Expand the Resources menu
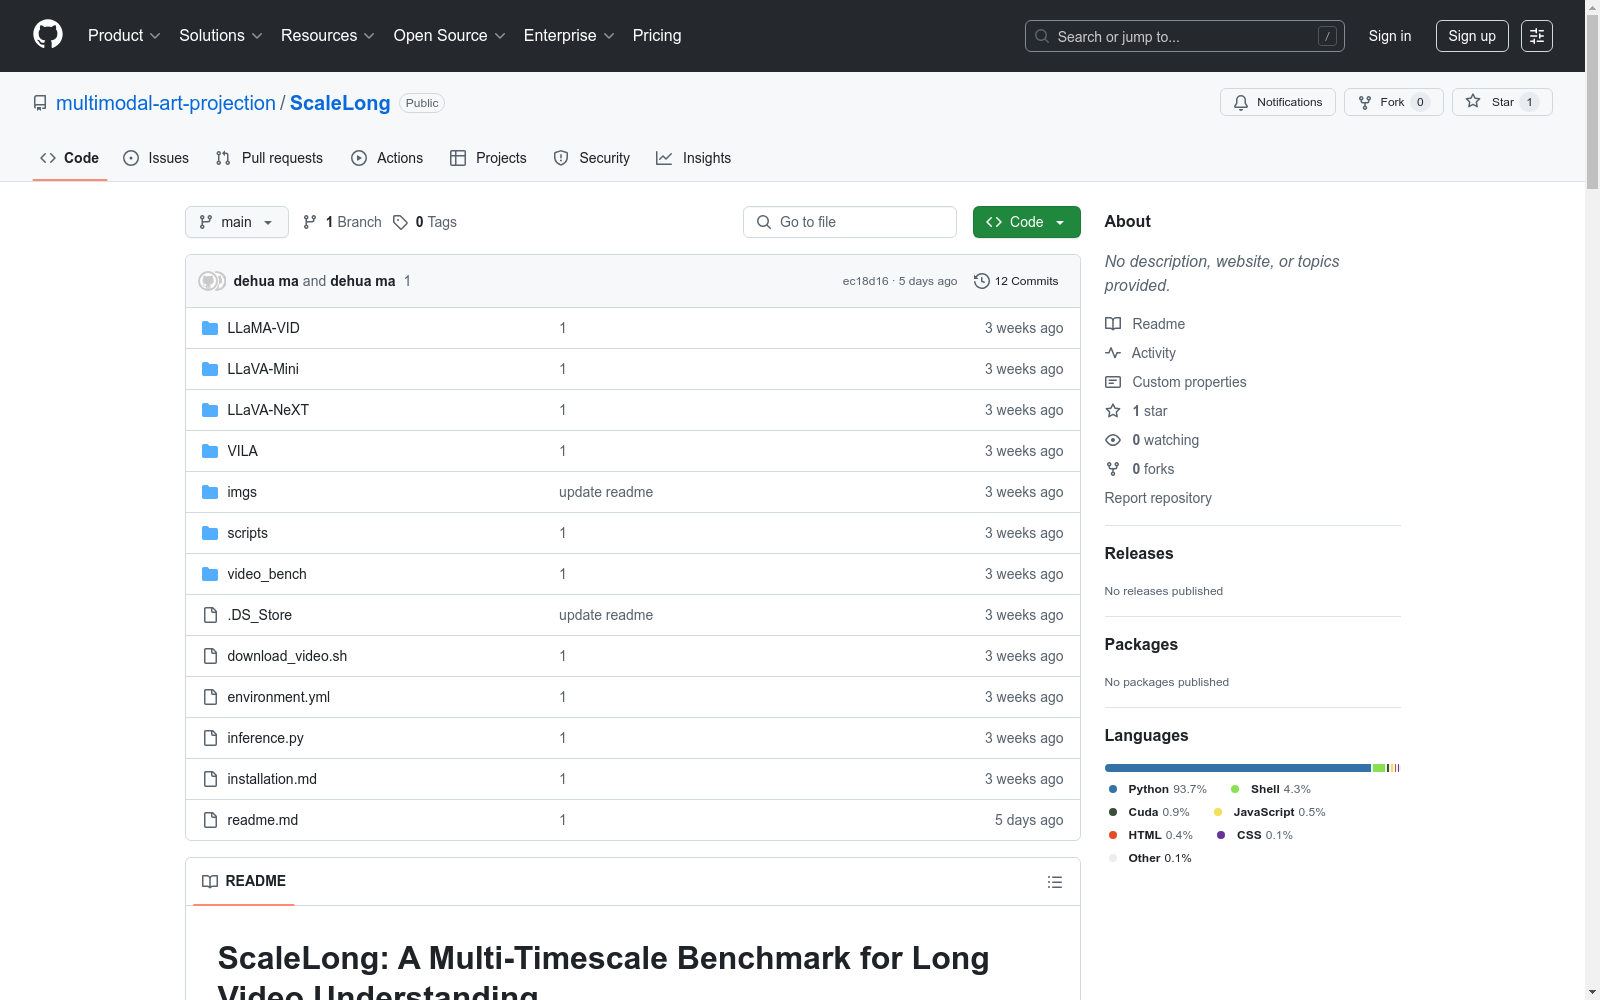Image resolution: width=1600 pixels, height=1000 pixels. (x=327, y=36)
